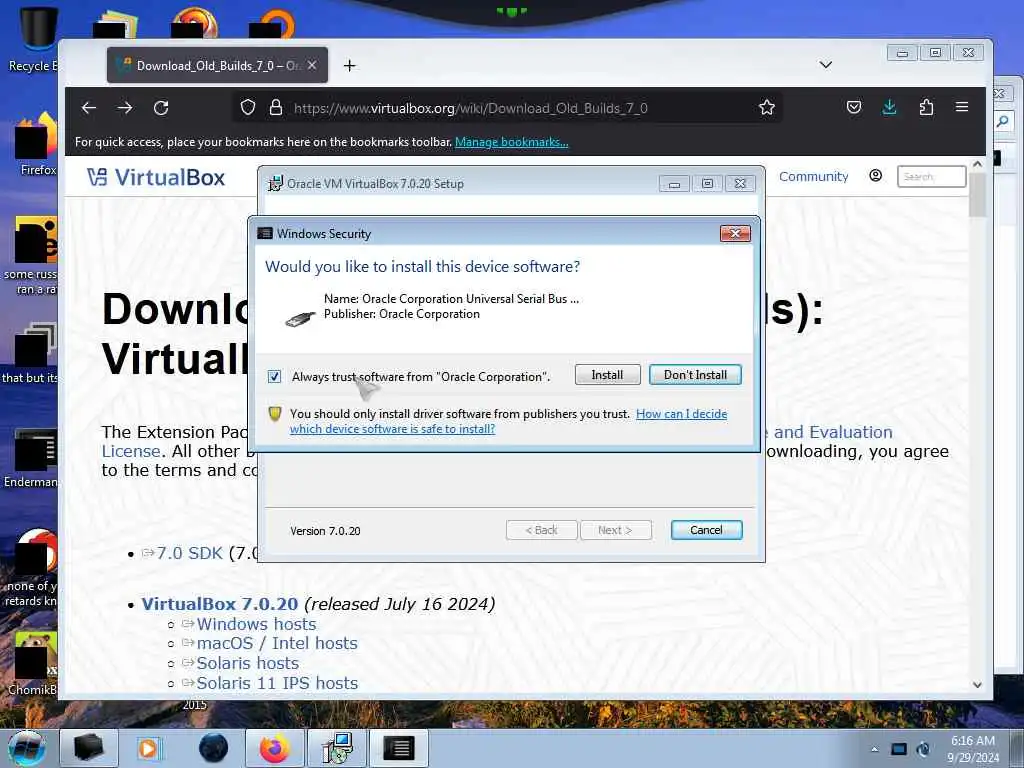
Task: Click the Firefox address bar
Action: pos(509,108)
